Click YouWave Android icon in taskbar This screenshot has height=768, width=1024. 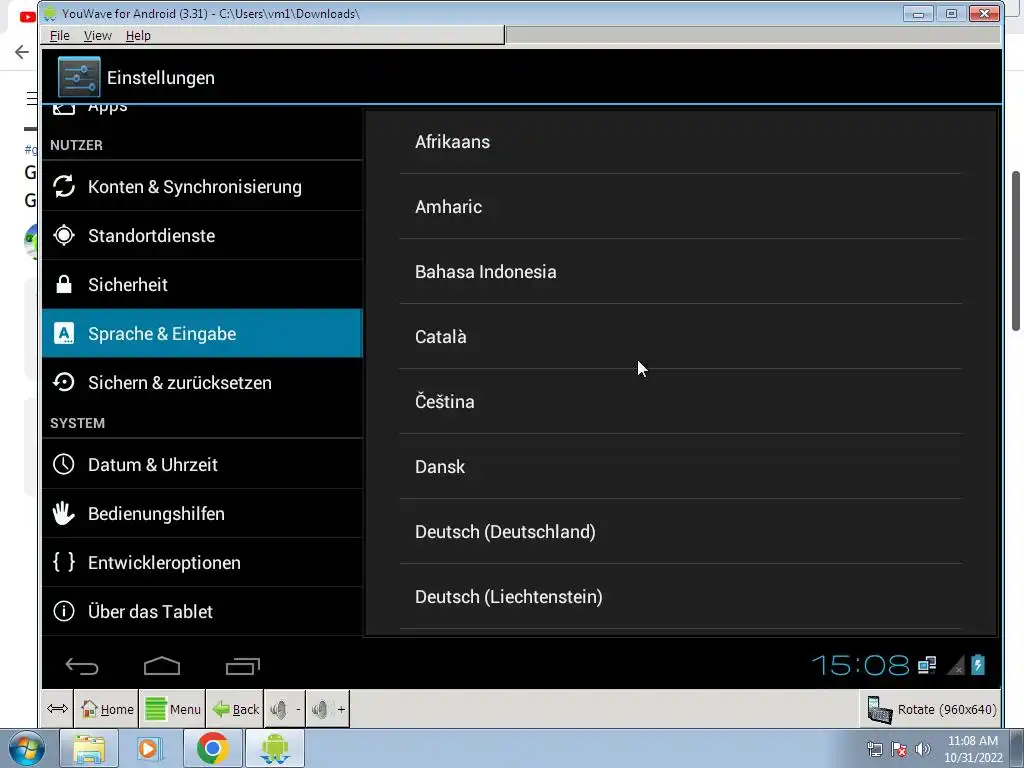coord(274,749)
